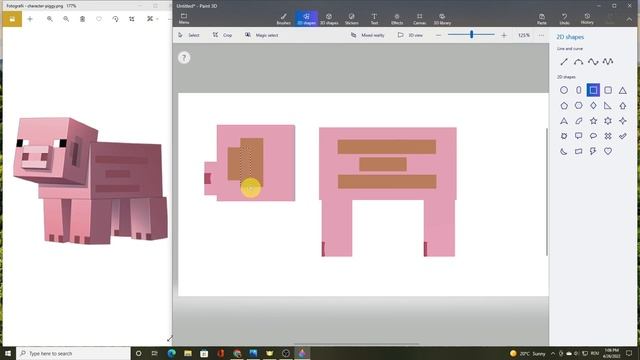Image resolution: width=640 pixels, height=360 pixels.
Task: Select the square 2D shape
Action: pos(593,90)
